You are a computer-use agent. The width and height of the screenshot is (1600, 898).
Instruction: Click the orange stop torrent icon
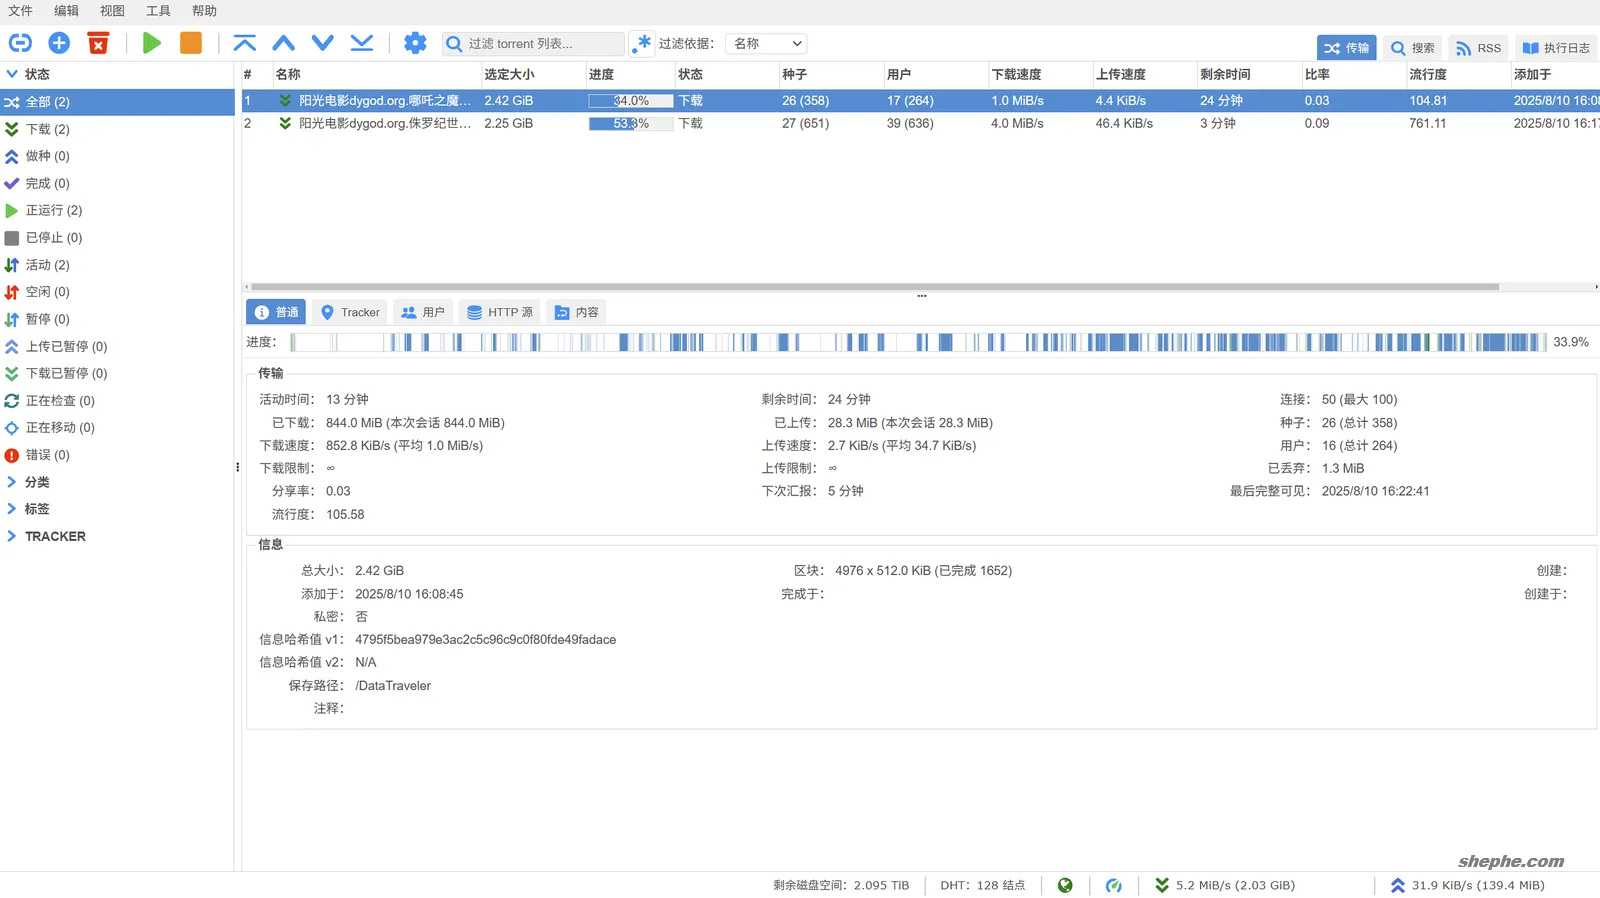pyautogui.click(x=191, y=43)
